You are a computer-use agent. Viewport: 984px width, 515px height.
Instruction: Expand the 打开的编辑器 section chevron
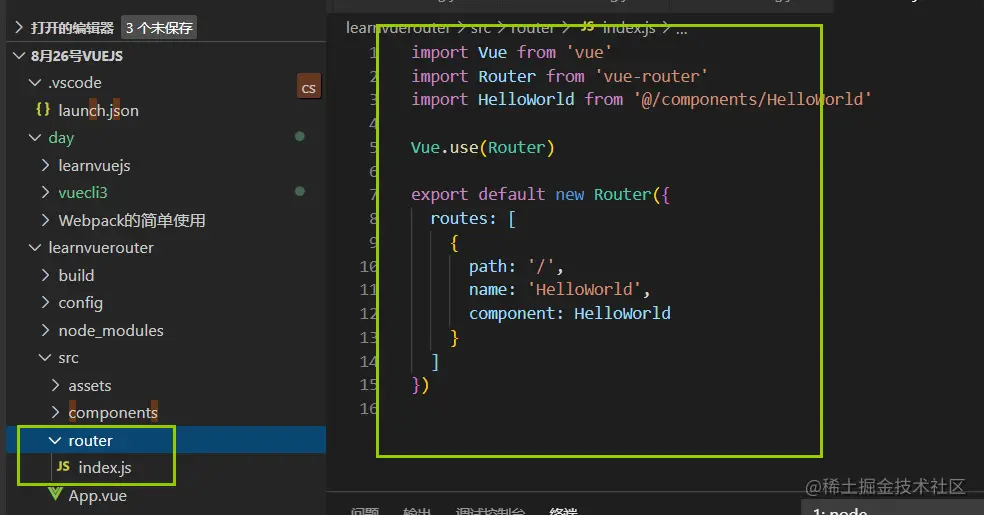[x=19, y=28]
